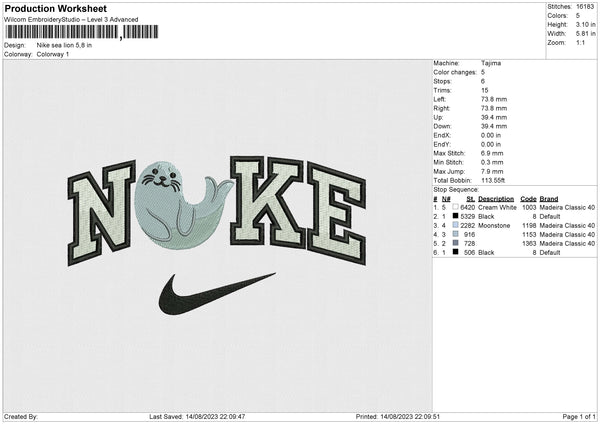Viewport: 600px width, 424px height.
Task: Click the "Moonstone" description text
Action: point(494,225)
